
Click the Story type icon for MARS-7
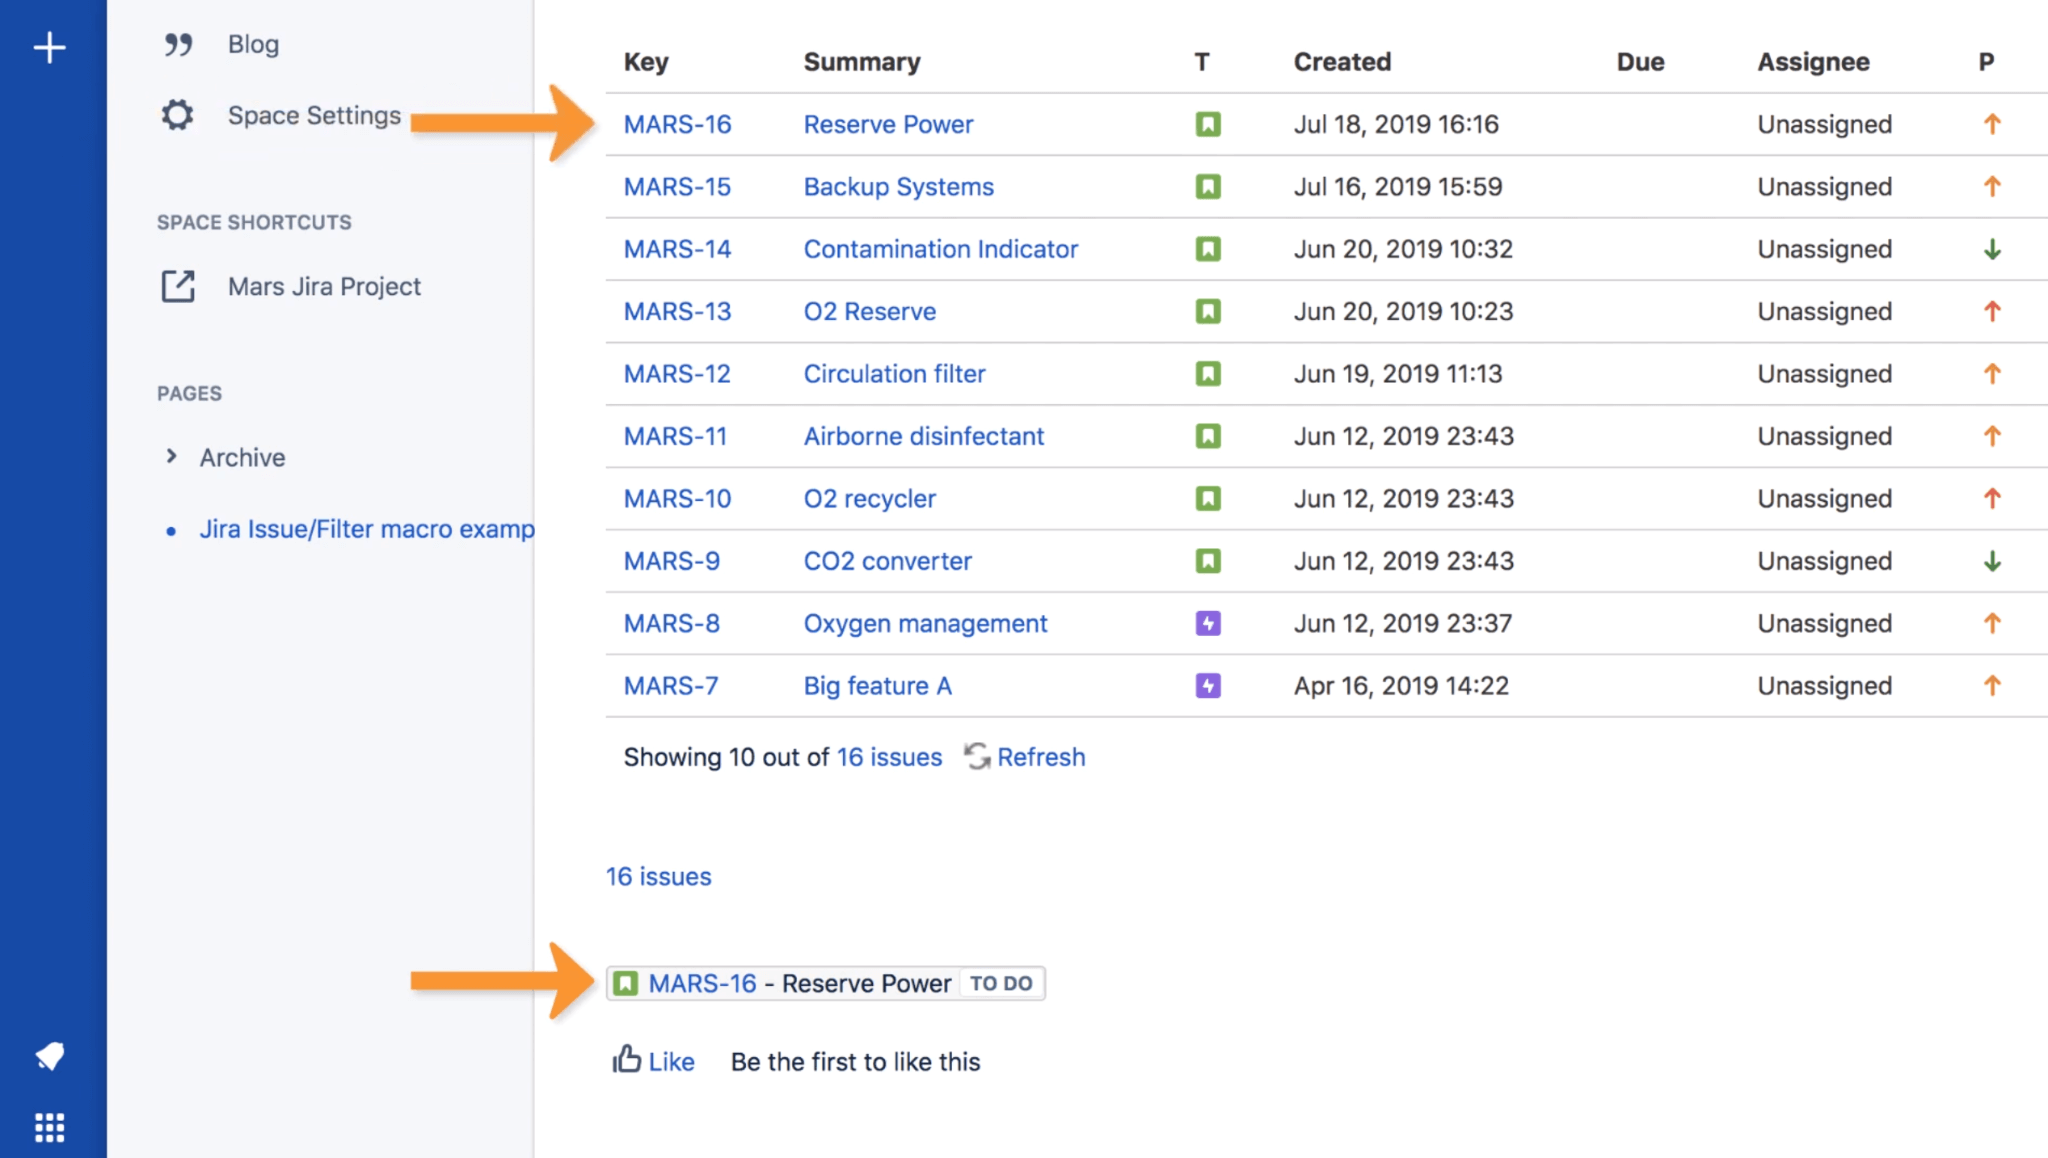coord(1207,685)
